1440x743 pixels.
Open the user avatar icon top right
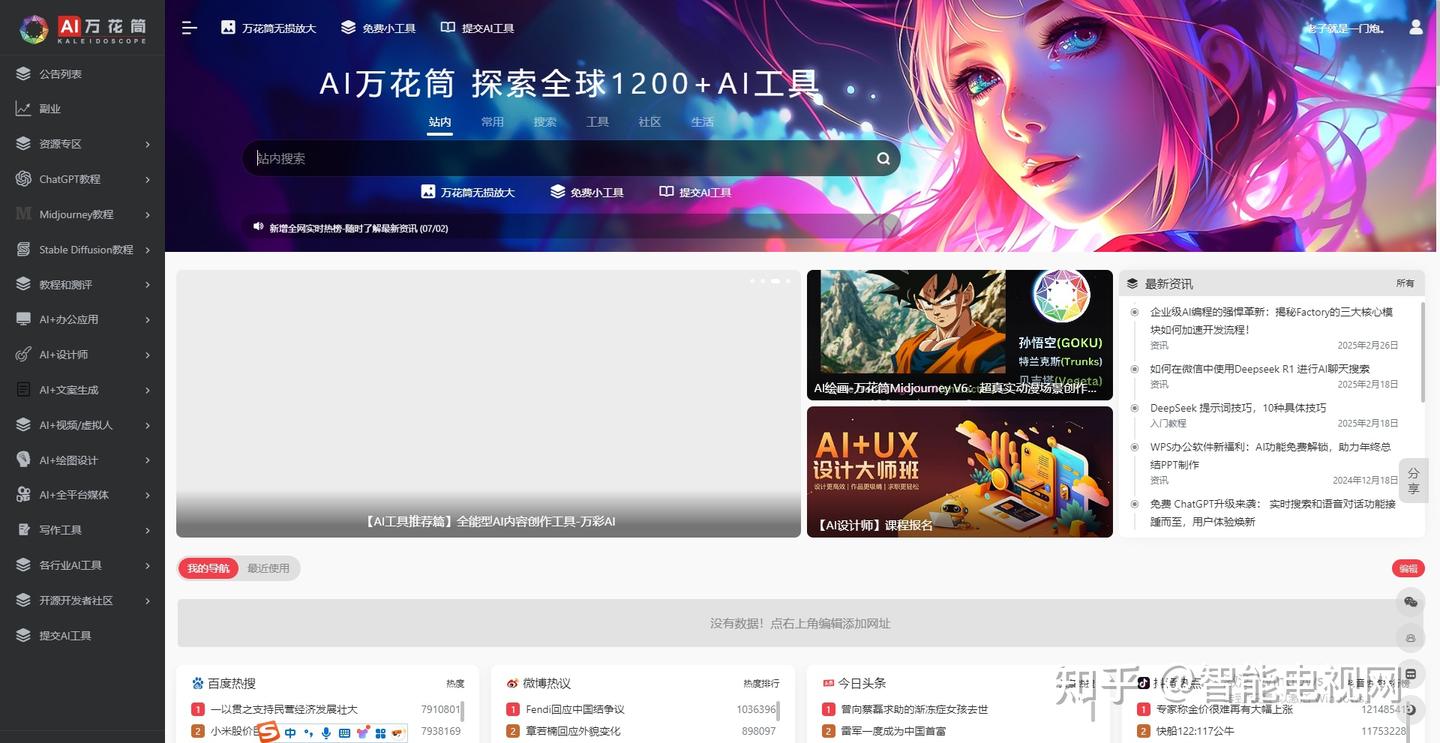[x=1416, y=28]
